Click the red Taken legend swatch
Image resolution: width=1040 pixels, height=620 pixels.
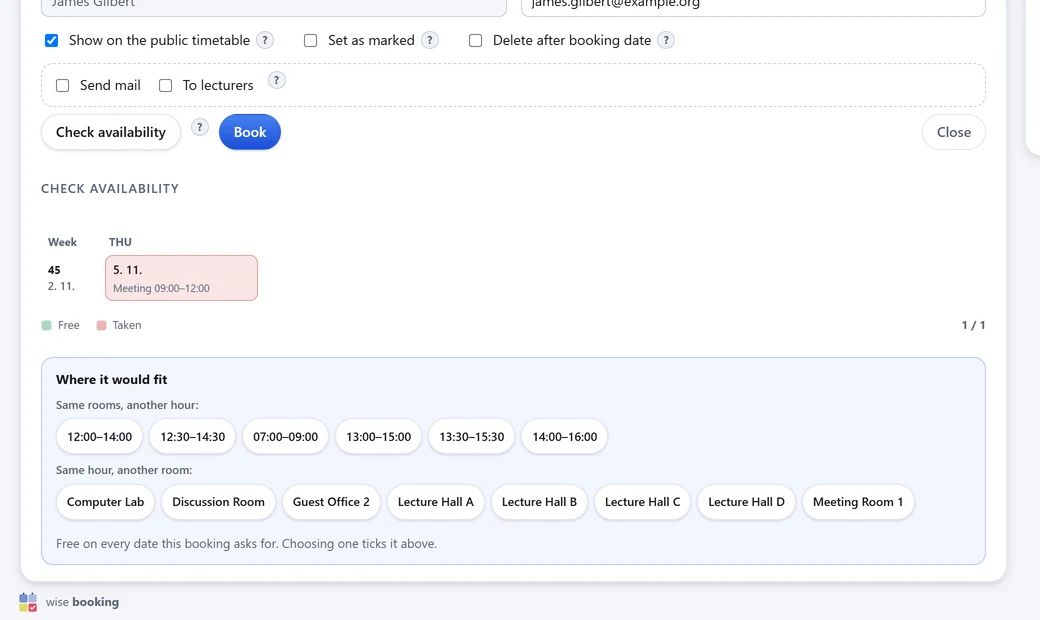(x=101, y=326)
